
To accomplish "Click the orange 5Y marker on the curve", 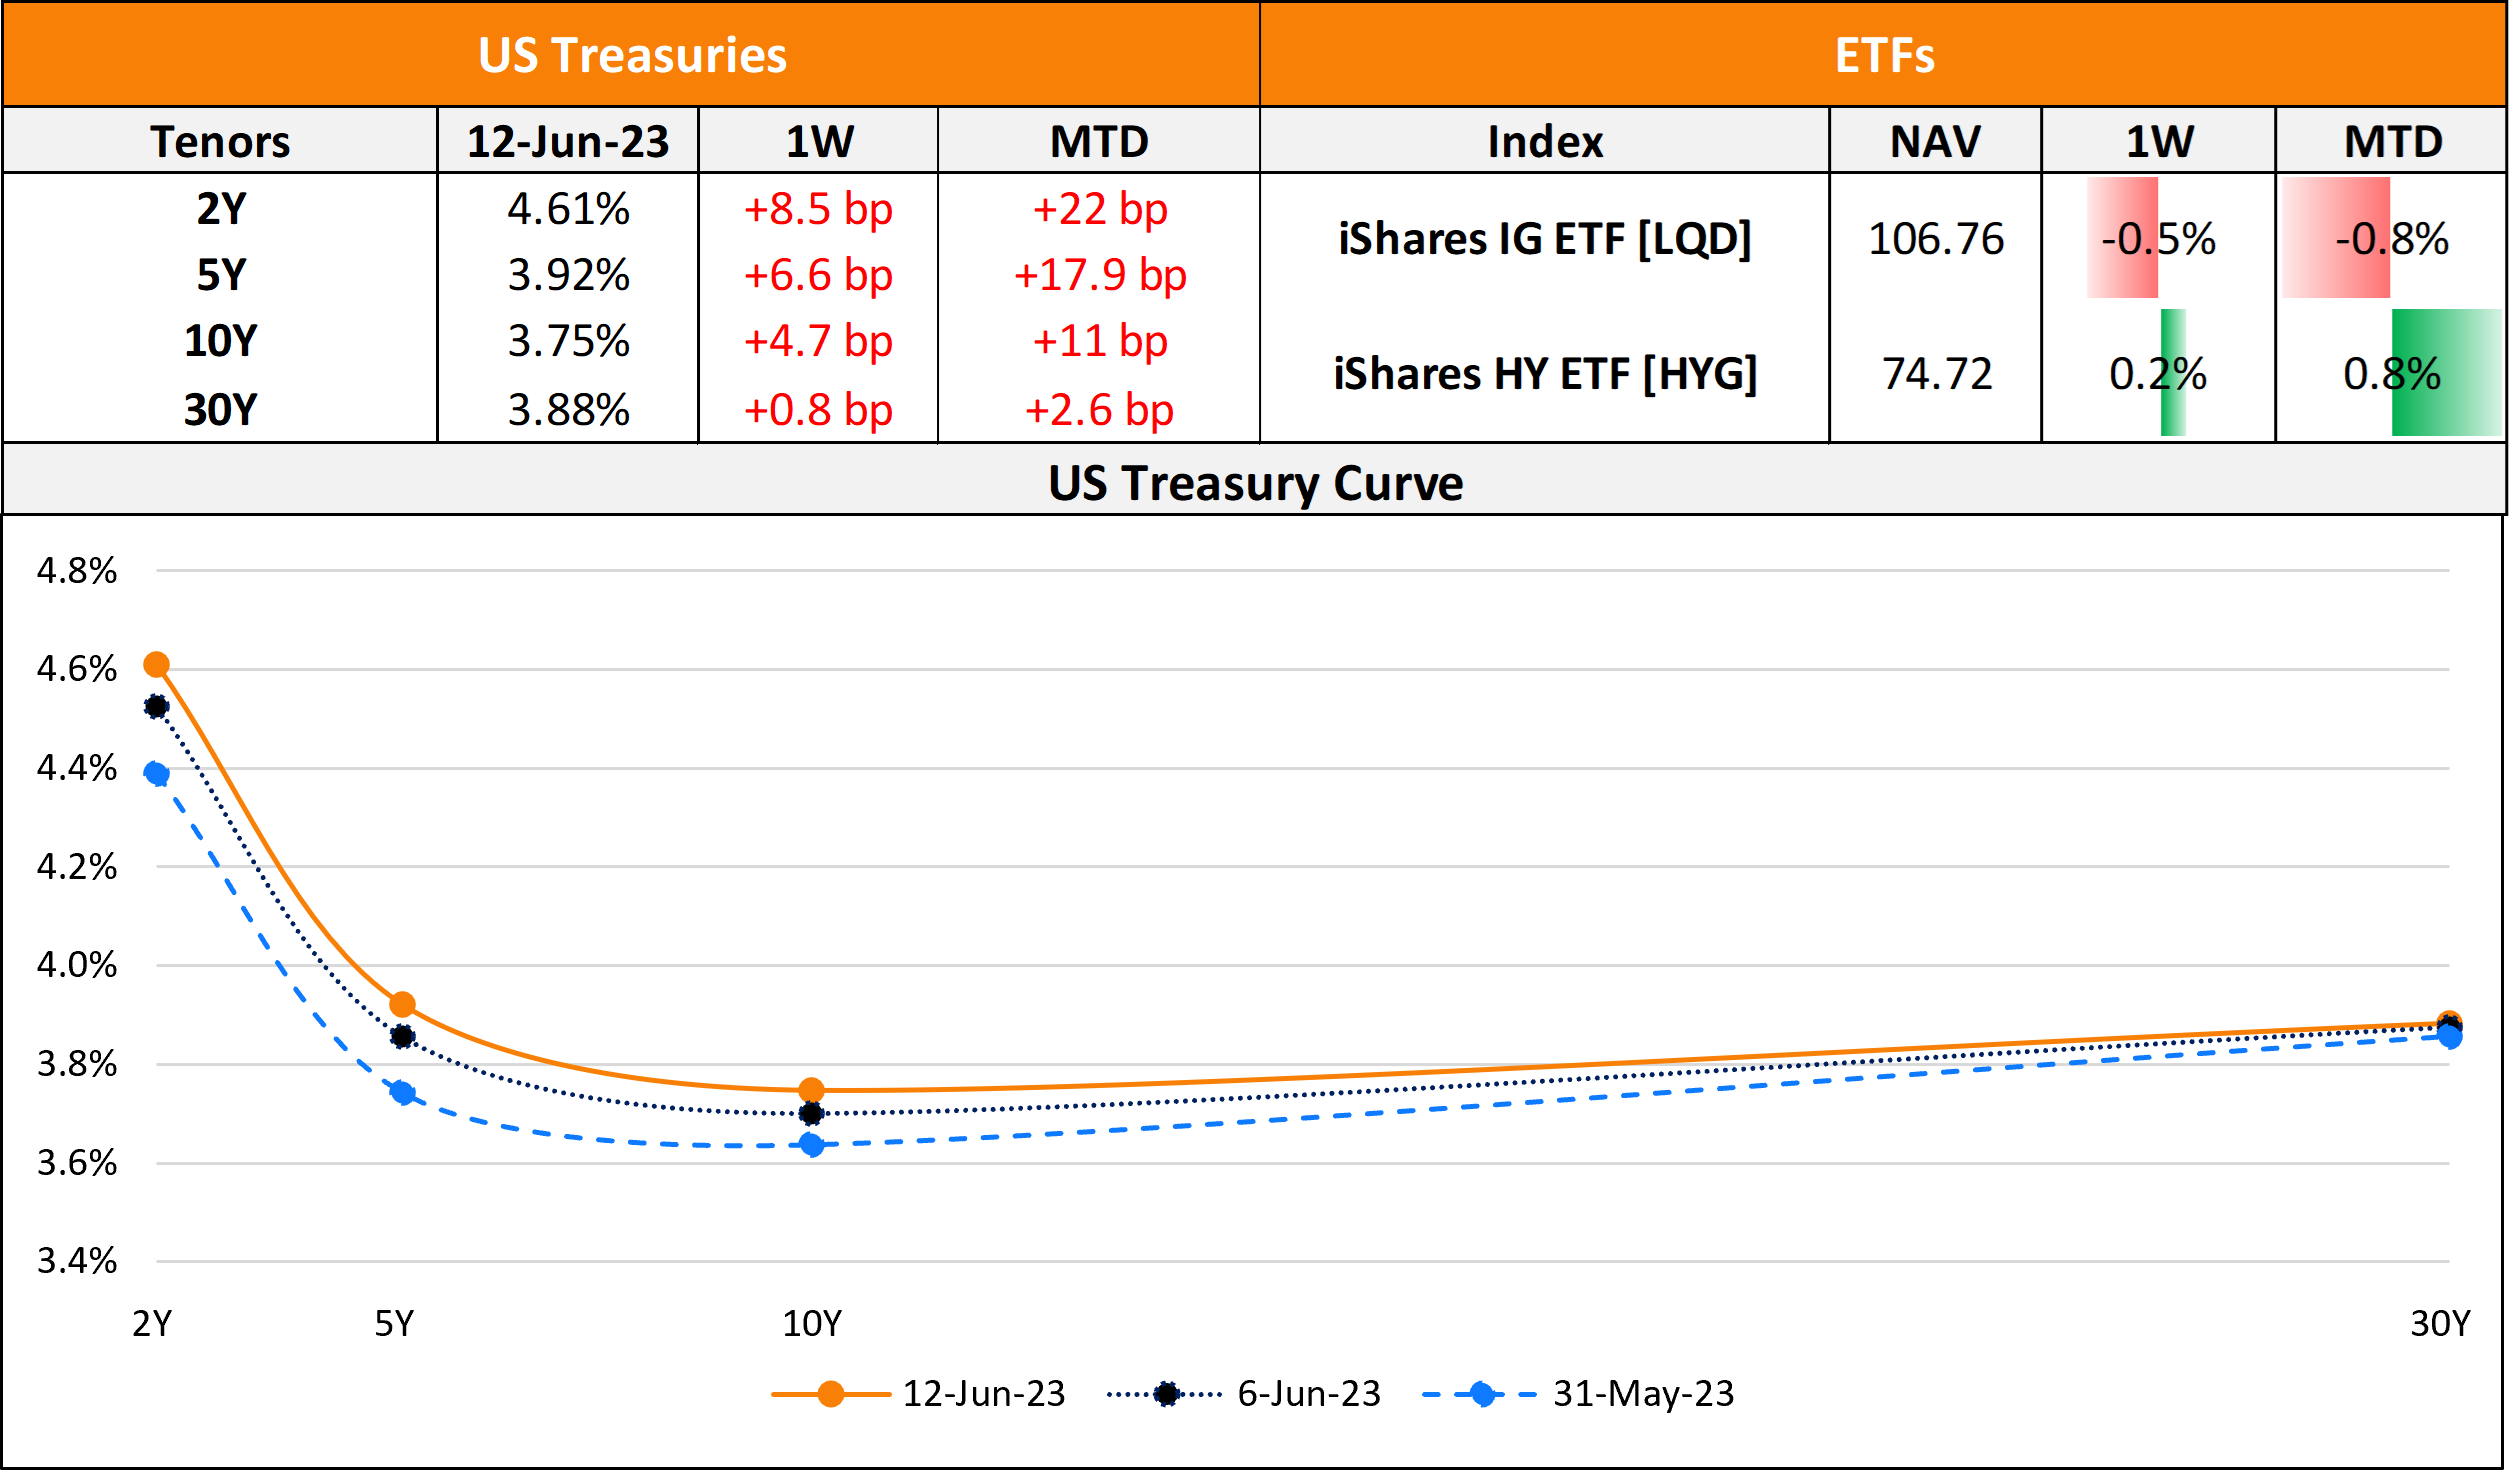I will pyautogui.click(x=402, y=1005).
